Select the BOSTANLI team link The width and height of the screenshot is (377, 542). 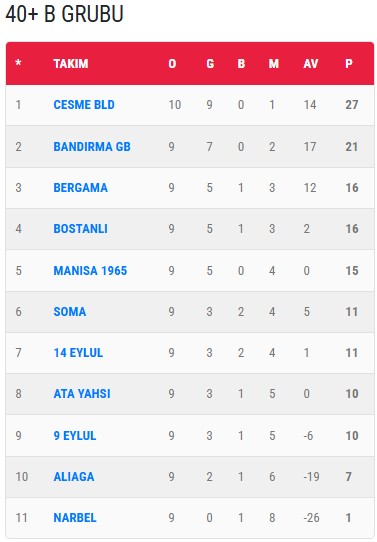[81, 229]
